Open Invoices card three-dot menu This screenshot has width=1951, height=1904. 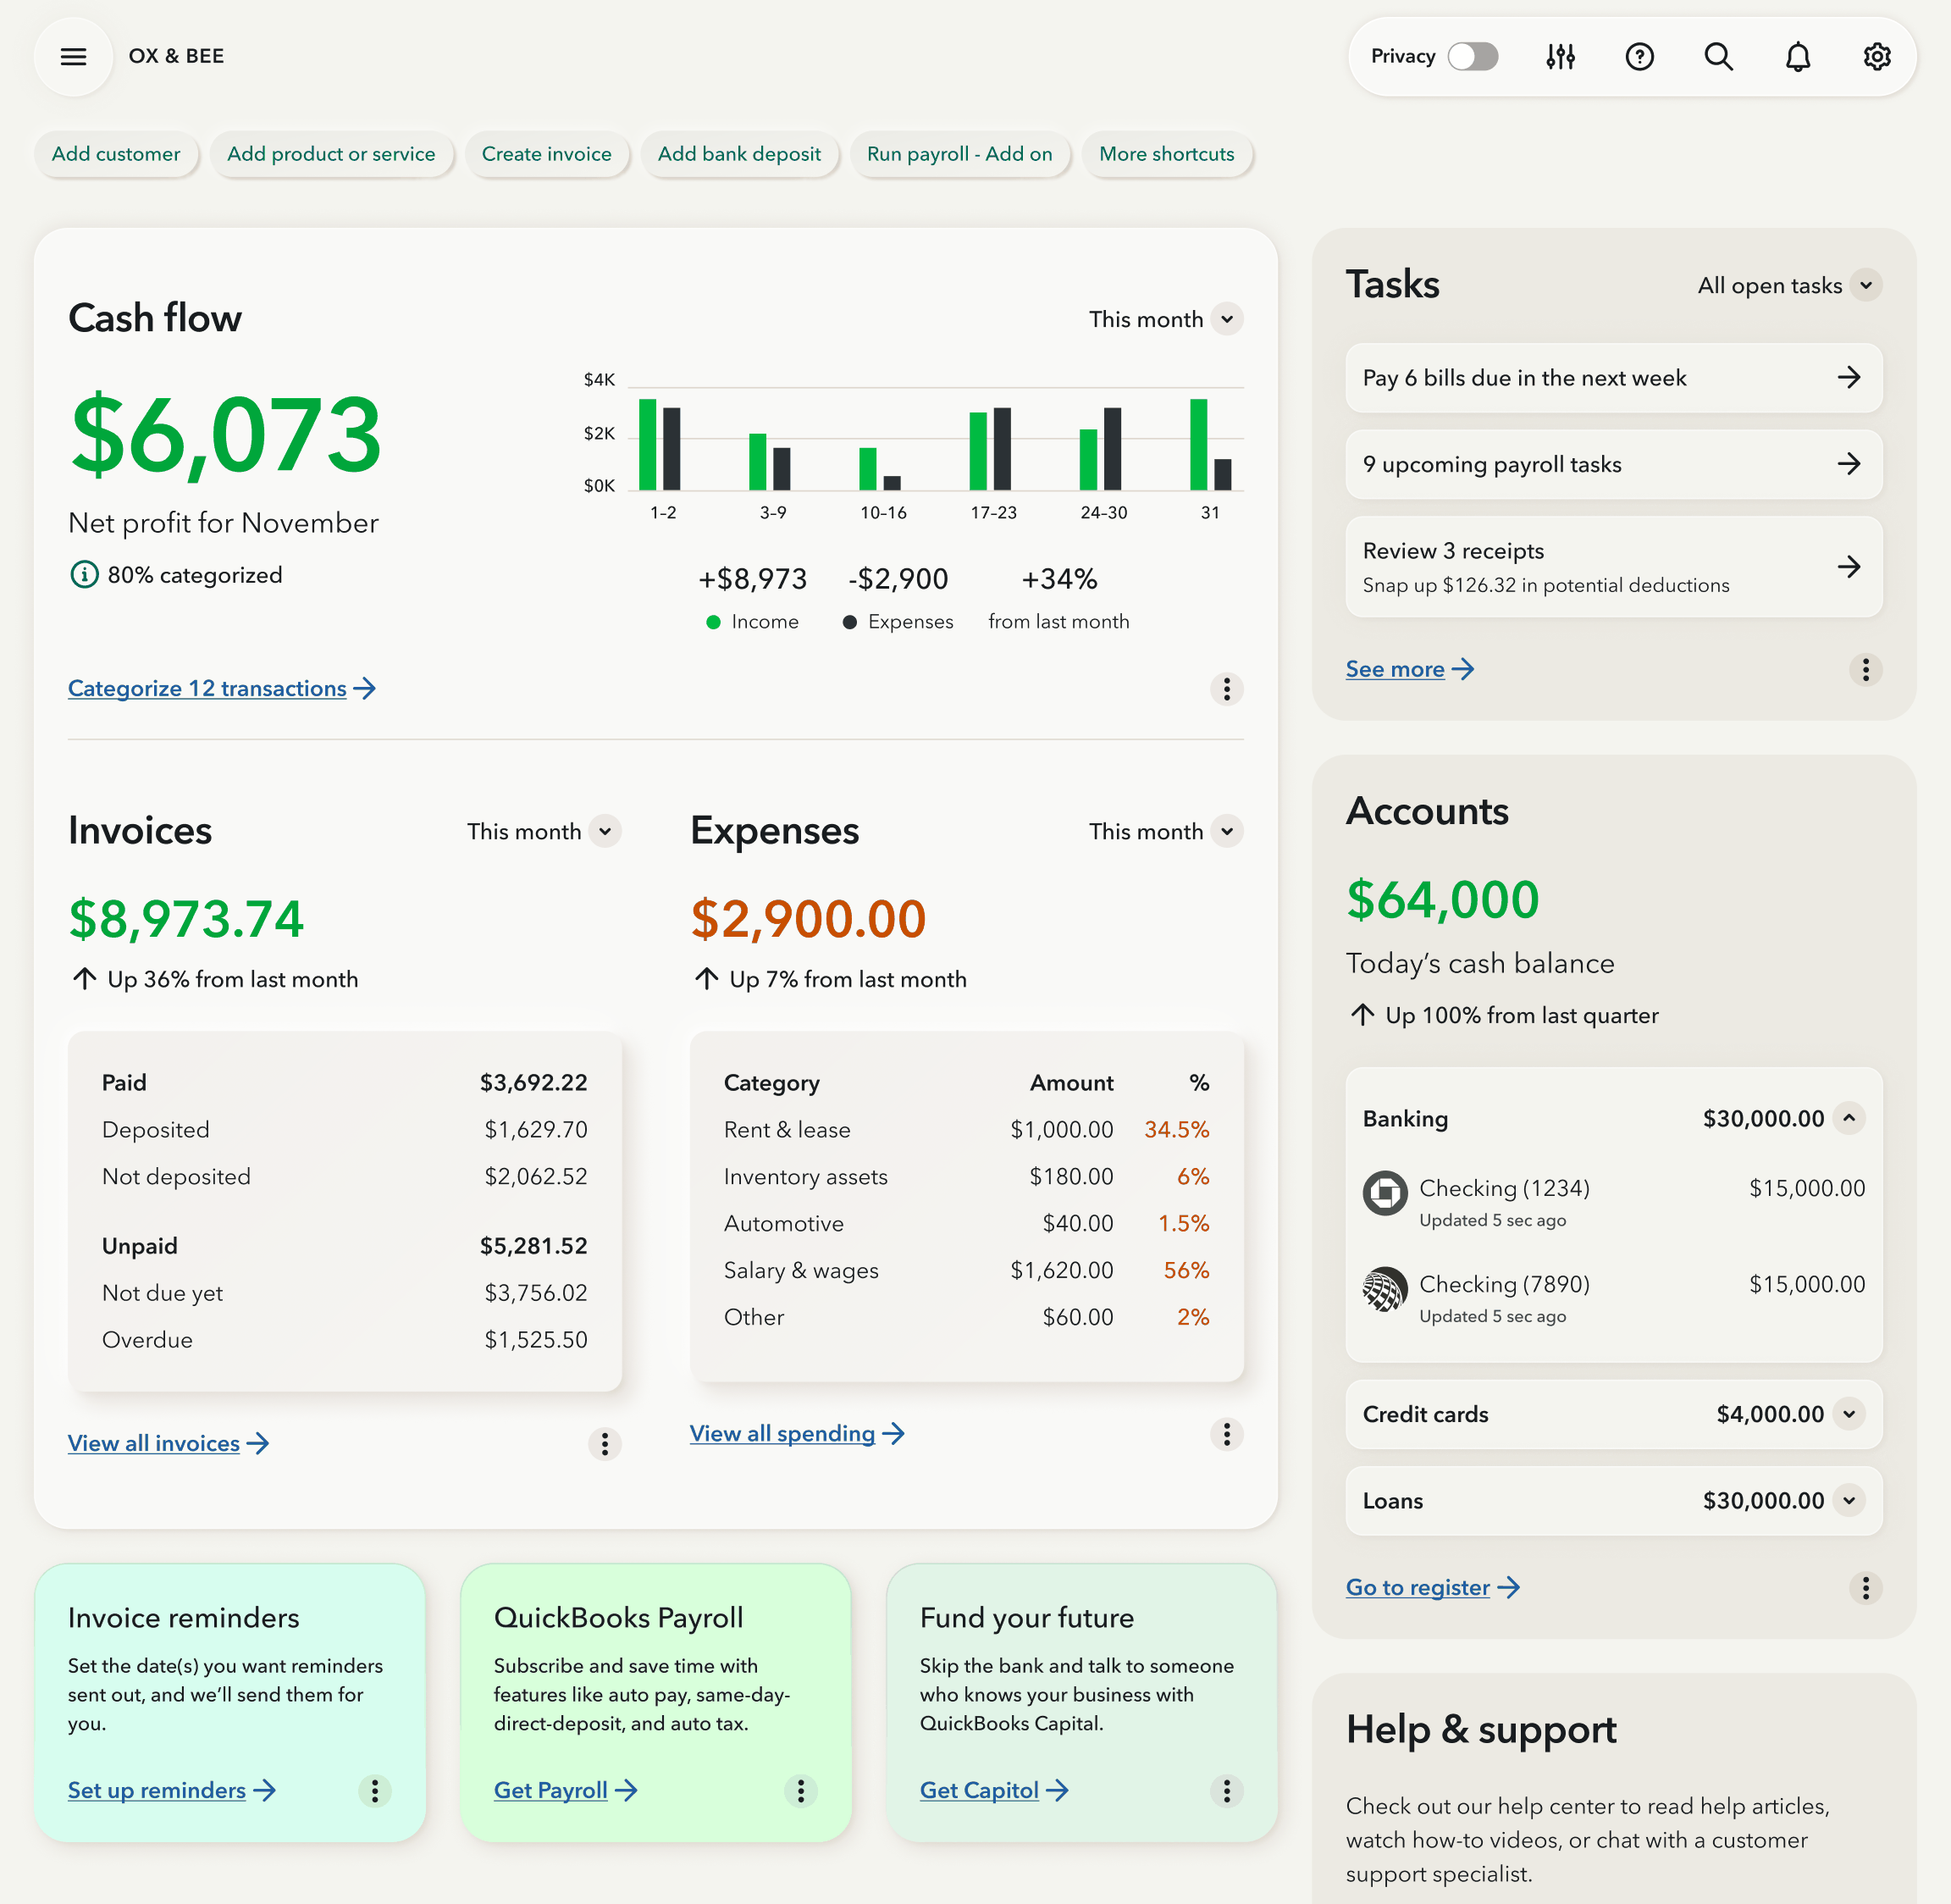click(x=604, y=1443)
